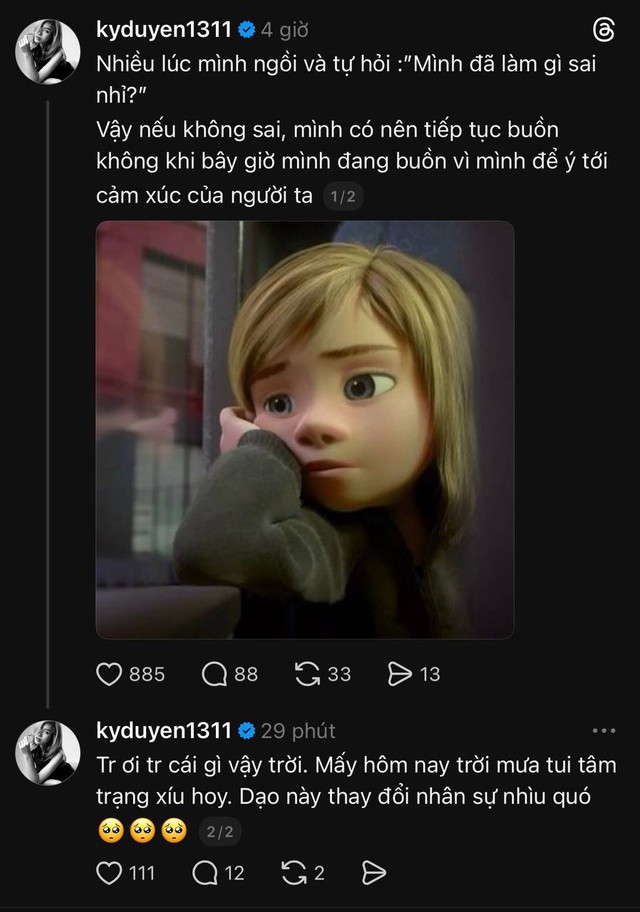640x912 pixels.
Task: Open comments on the post with 88 replies
Action: pos(215,675)
